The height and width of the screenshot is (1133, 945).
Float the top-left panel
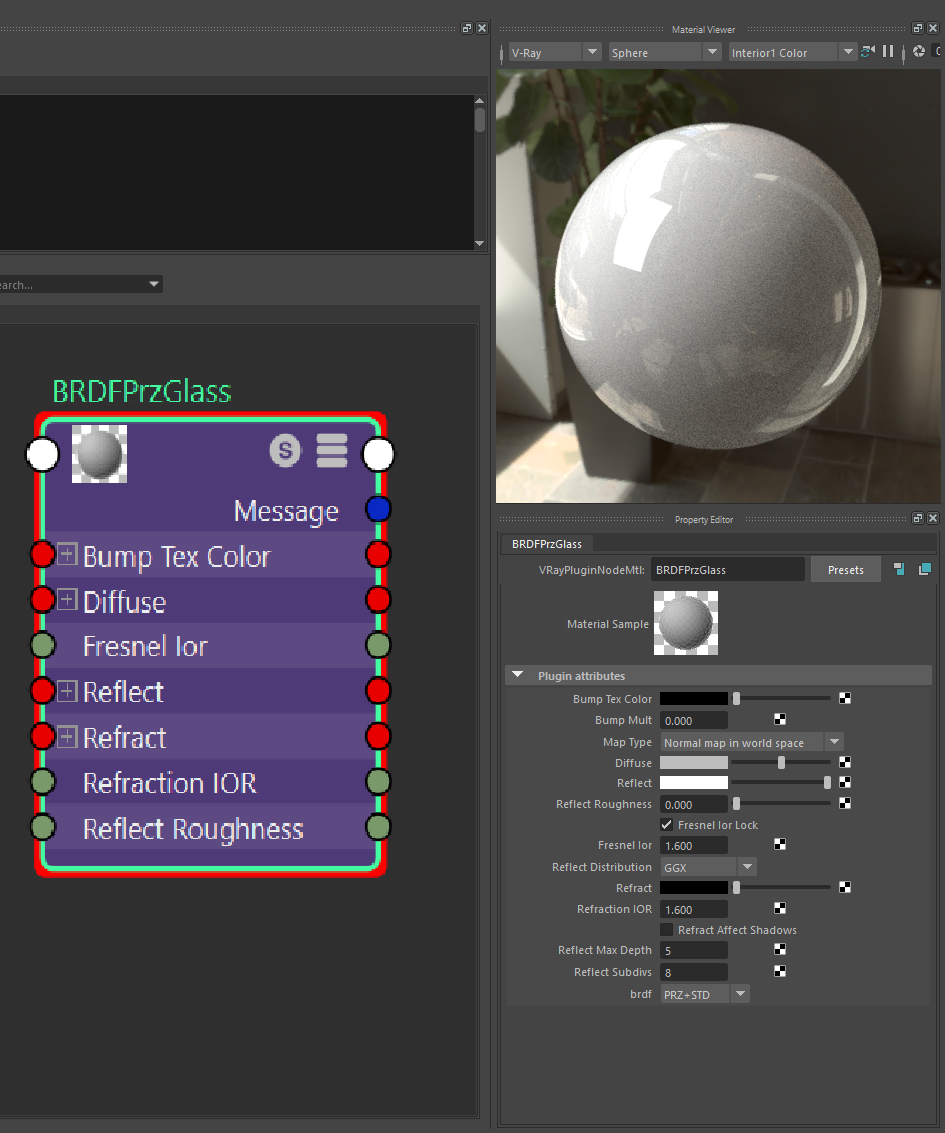[467, 28]
